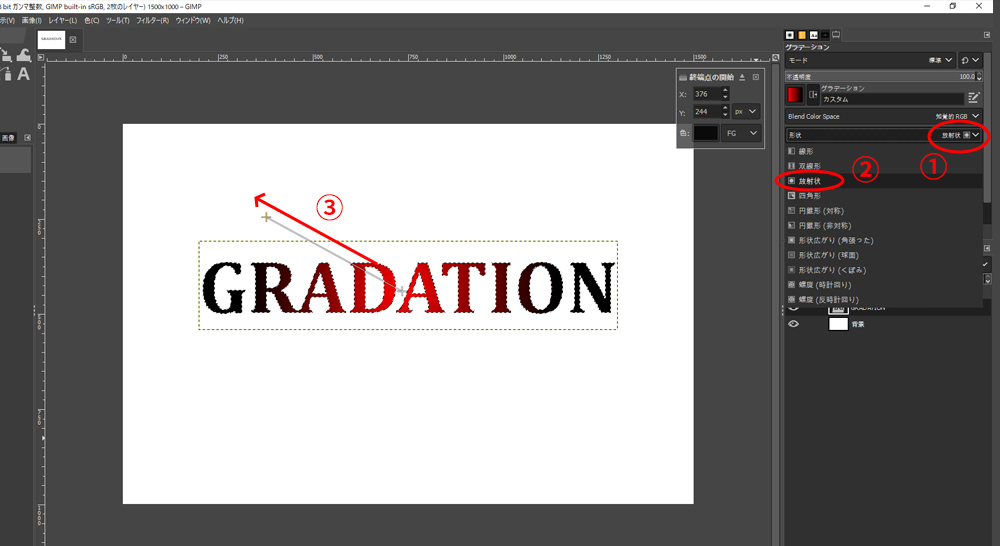Minimize the GIMP window
1000x546 pixels.
coord(927,6)
